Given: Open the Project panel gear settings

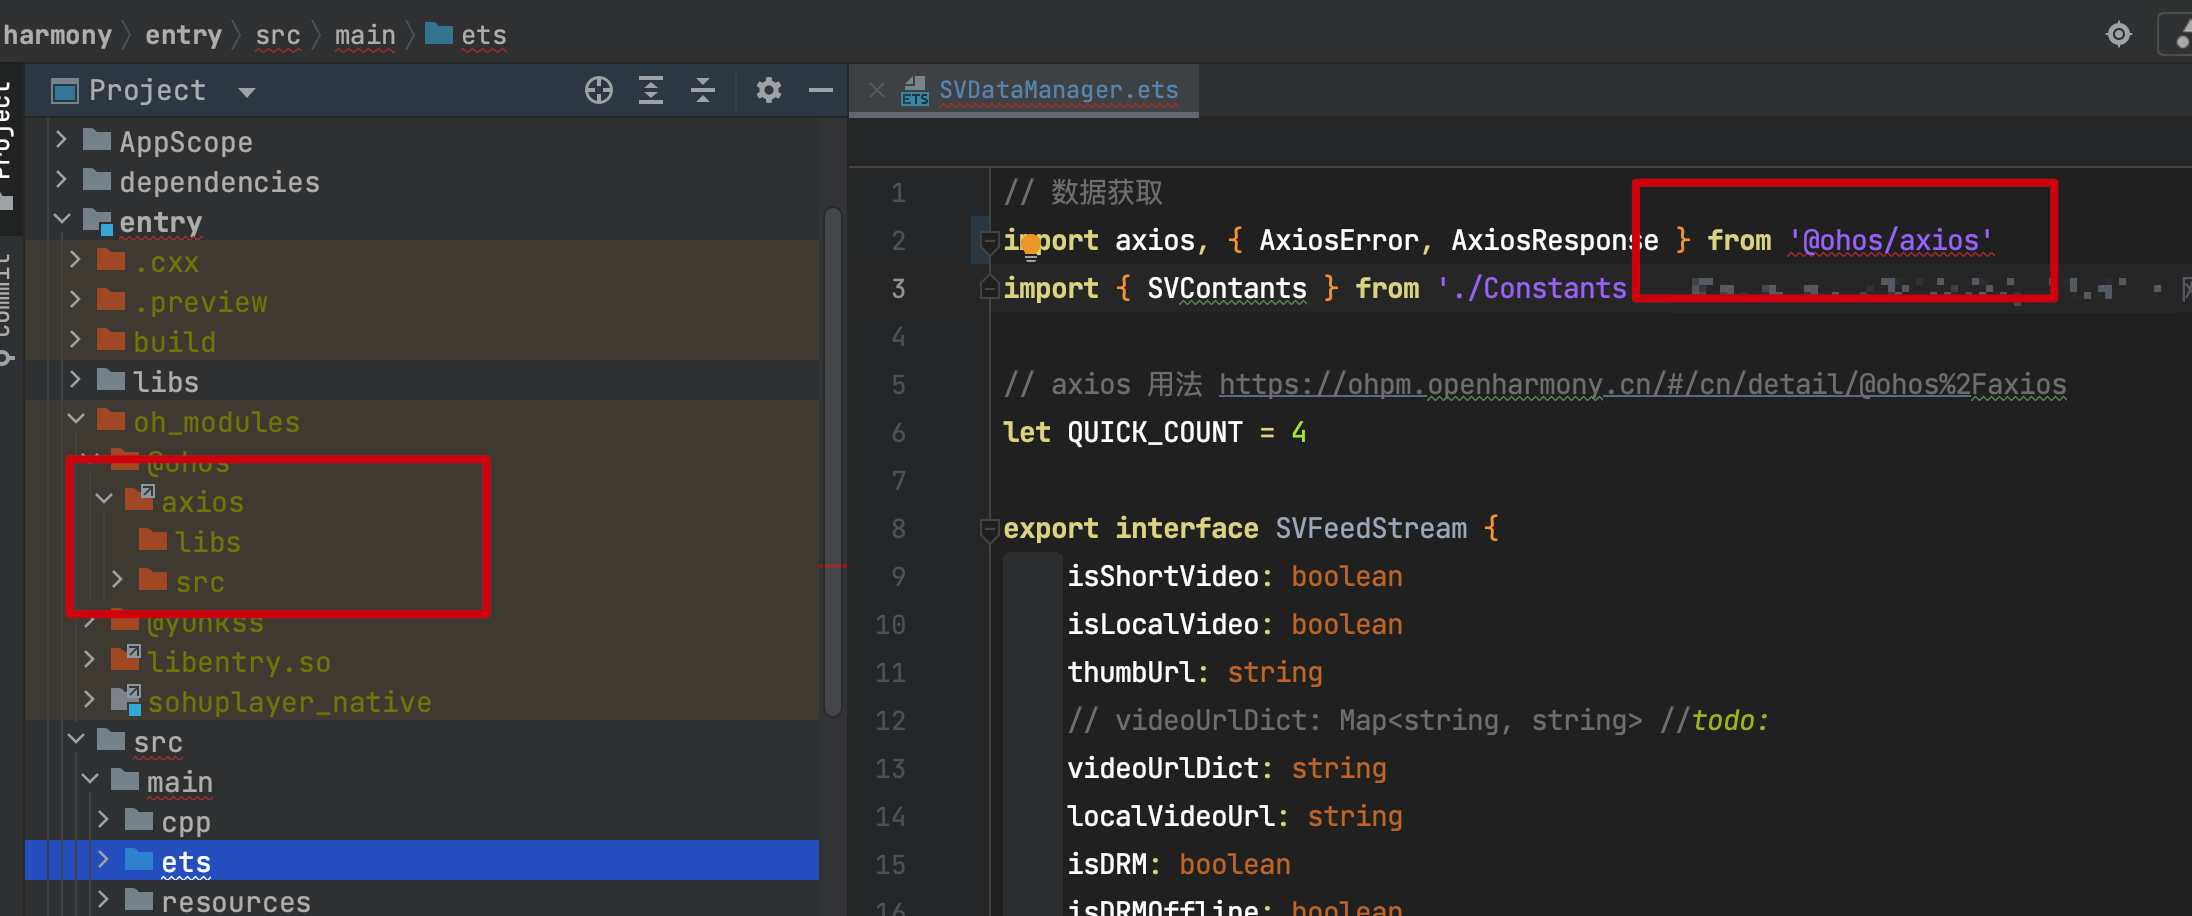Looking at the screenshot, I should coord(768,90).
